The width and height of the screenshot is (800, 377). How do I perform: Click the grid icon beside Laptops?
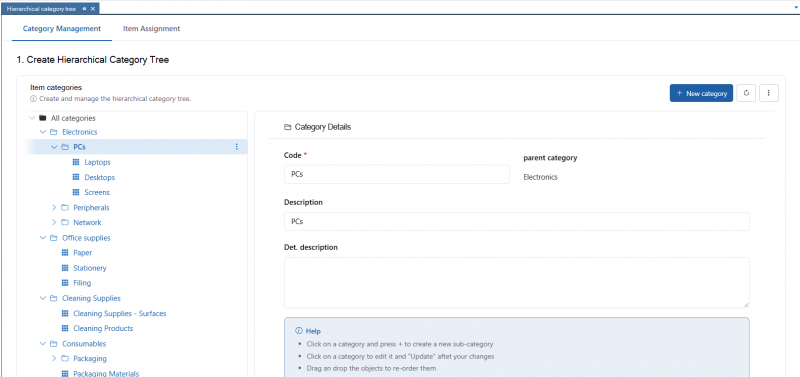(76, 162)
